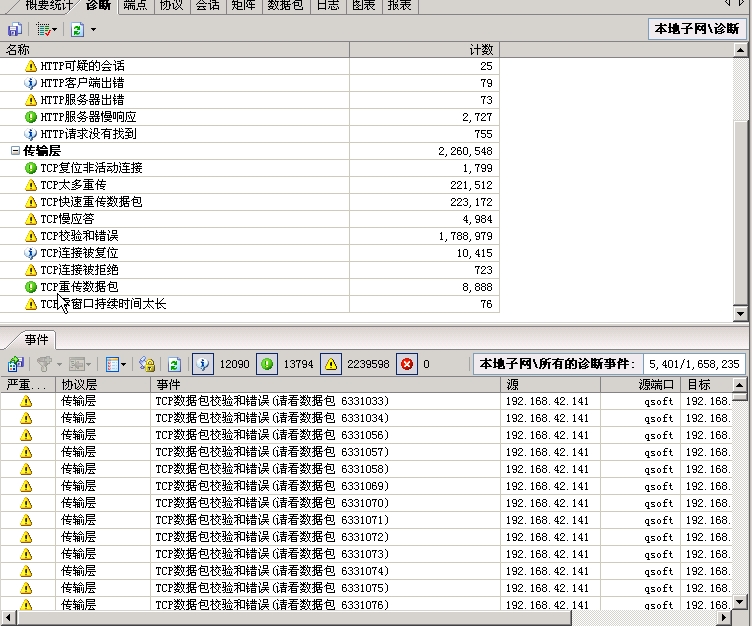Open the refresh interval dropdown arrow
The height and width of the screenshot is (626, 752).
point(93,30)
